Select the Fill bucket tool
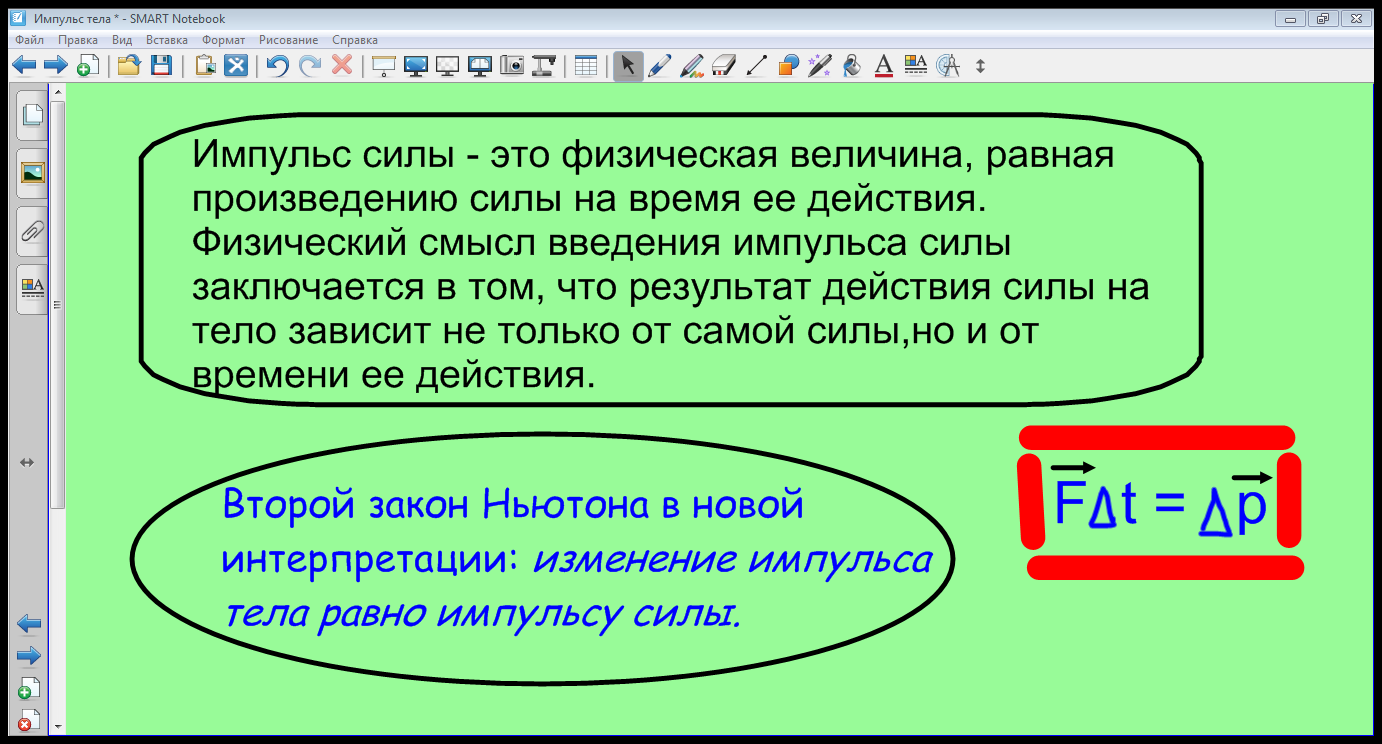The image size is (1382, 744). [x=852, y=66]
